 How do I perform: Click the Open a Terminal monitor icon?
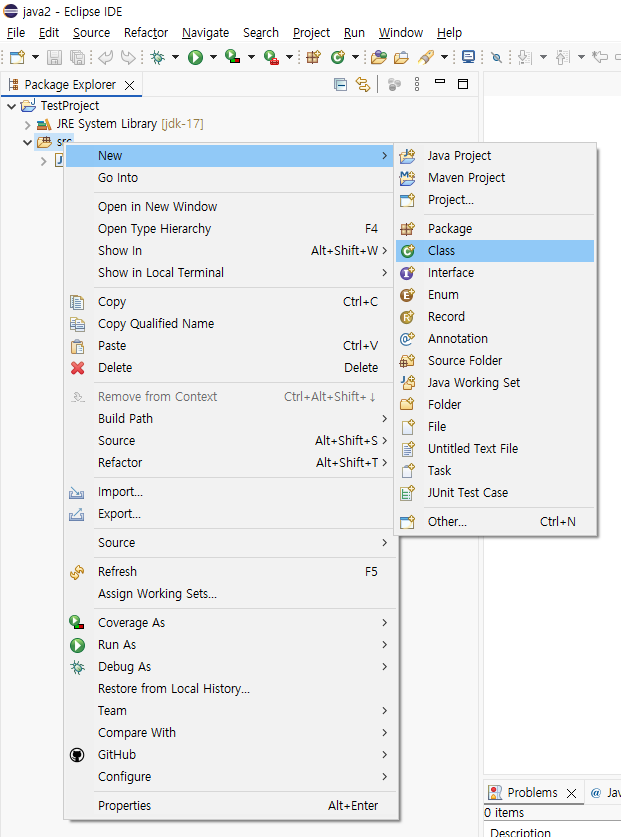point(468,57)
